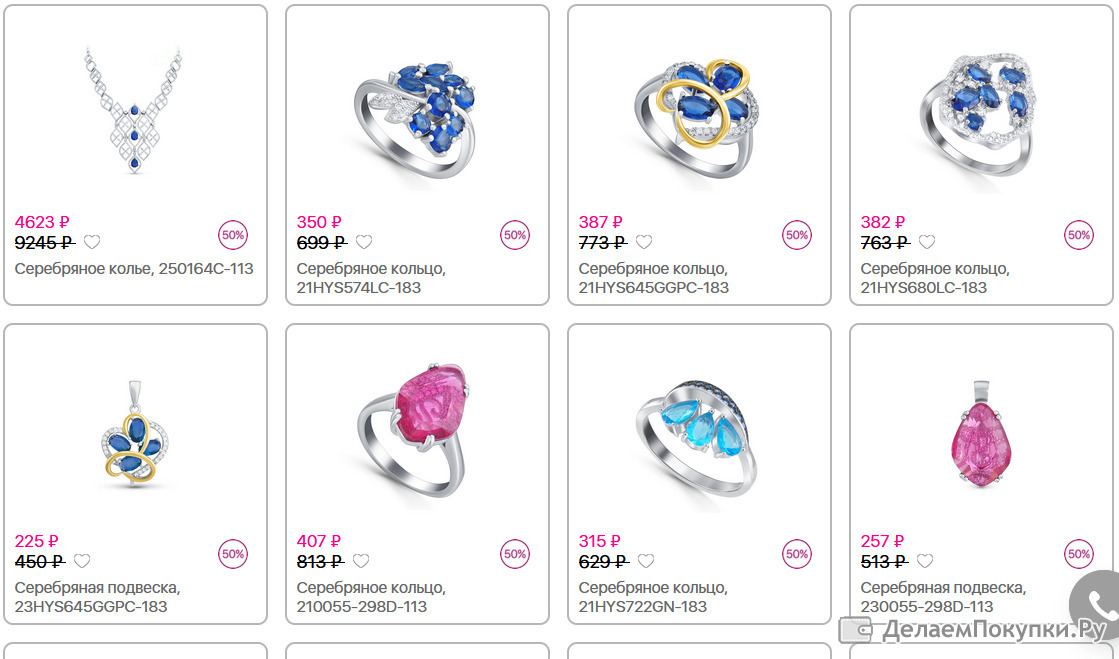Like the 225 ₽ pendant via heart icon
The height and width of the screenshot is (659, 1119).
point(82,561)
